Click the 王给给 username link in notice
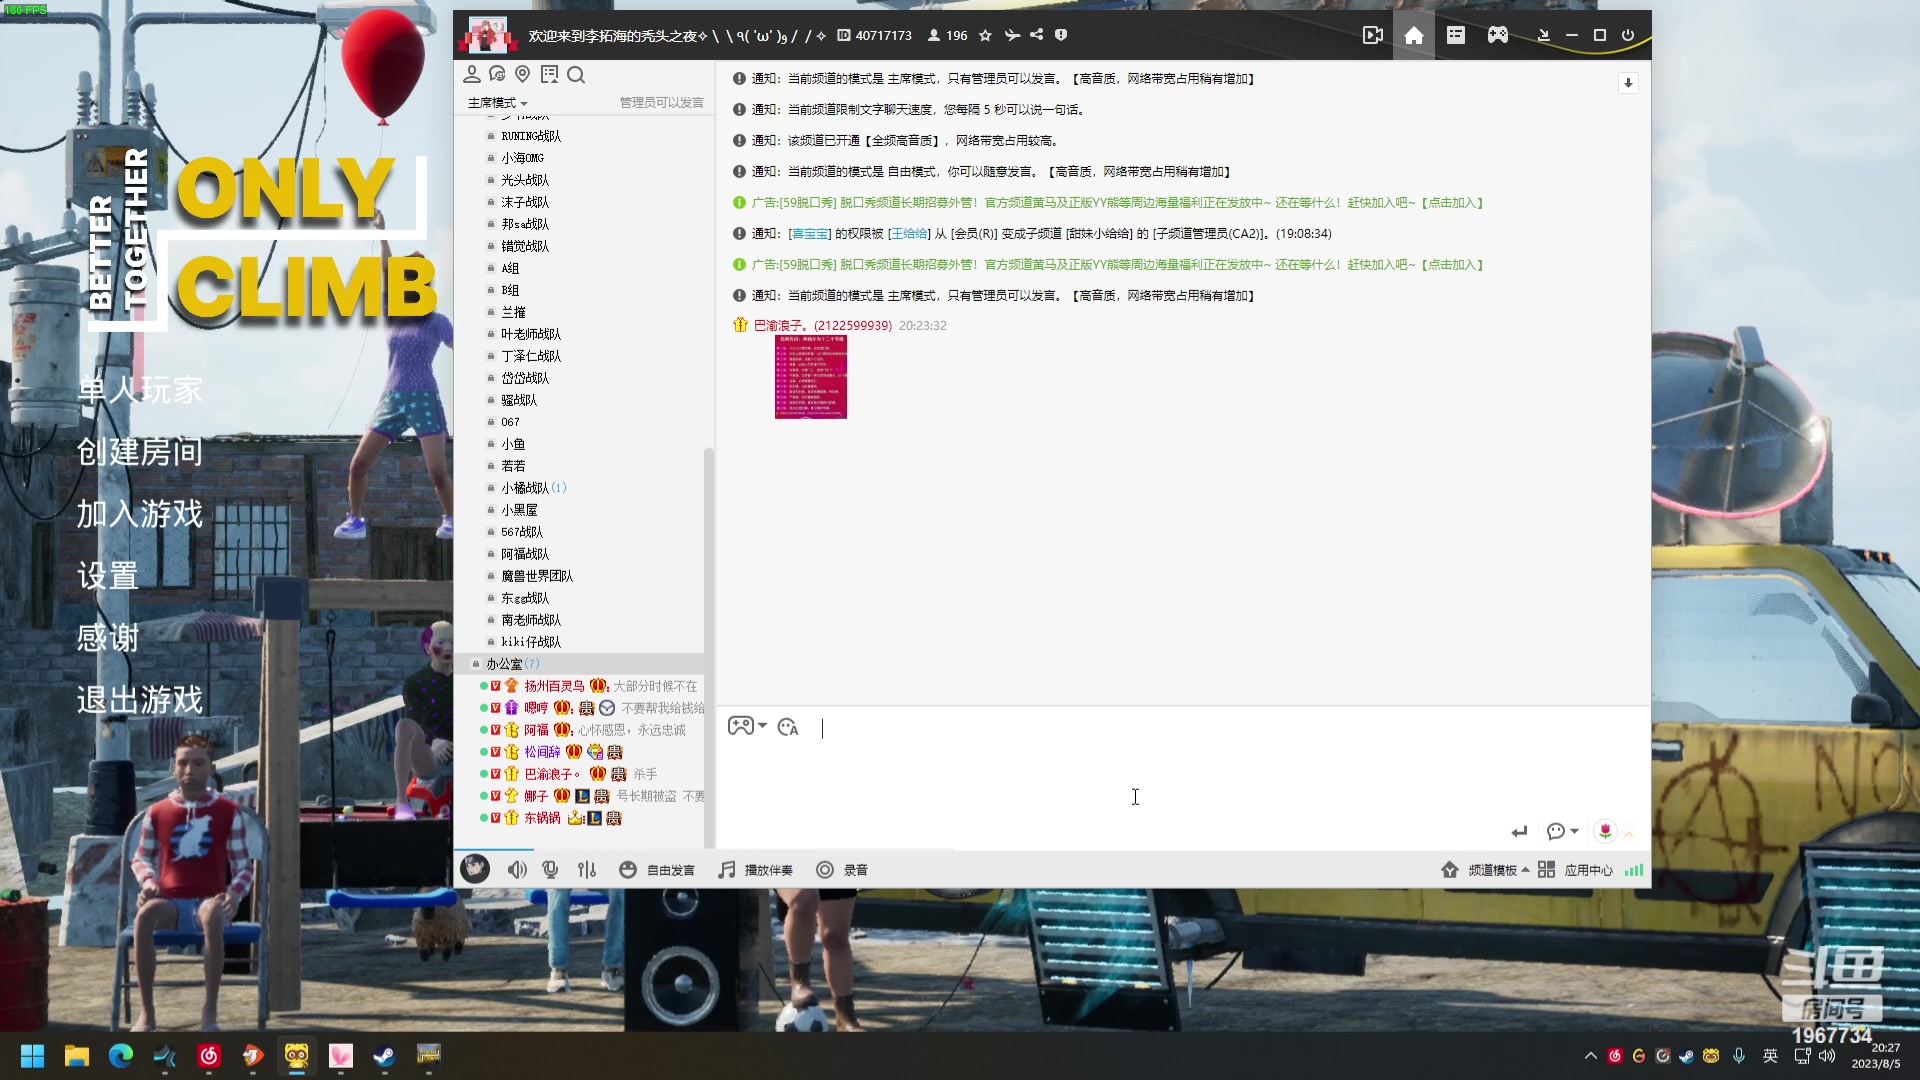 click(x=909, y=234)
